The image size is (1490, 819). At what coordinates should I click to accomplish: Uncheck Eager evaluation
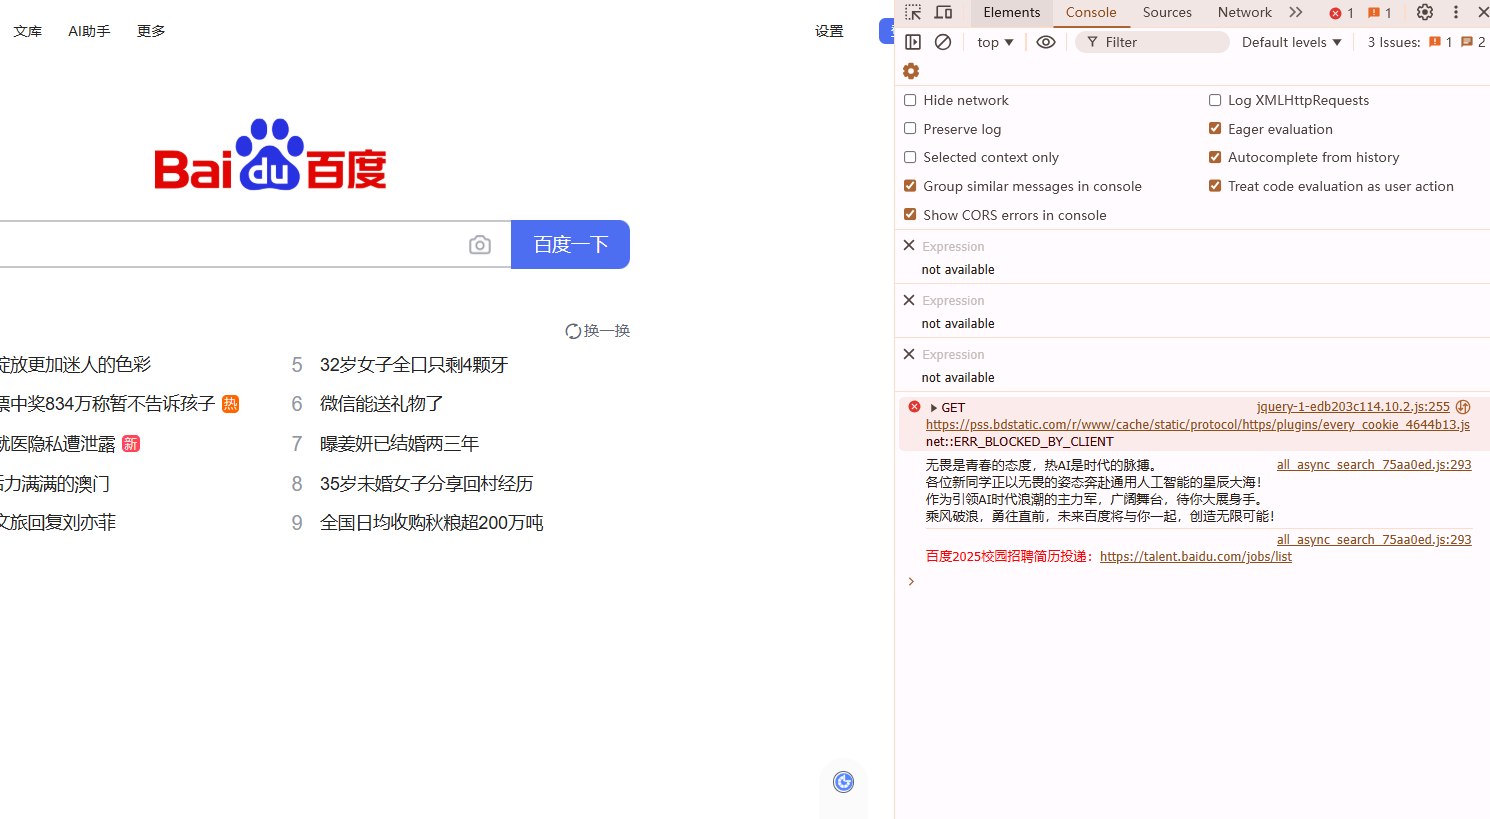pyautogui.click(x=1215, y=129)
